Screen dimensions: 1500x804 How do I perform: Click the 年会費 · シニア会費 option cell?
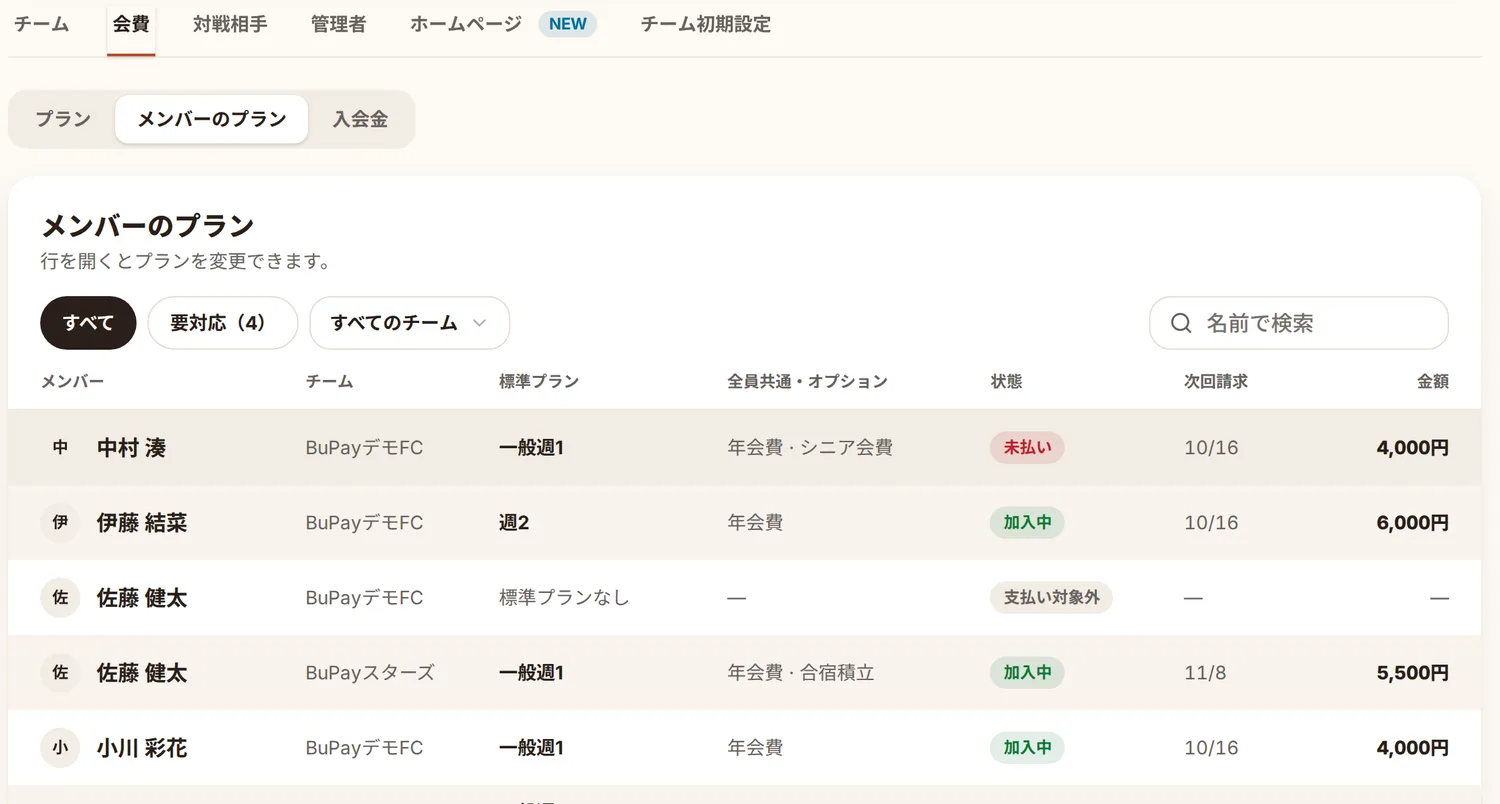coord(810,448)
